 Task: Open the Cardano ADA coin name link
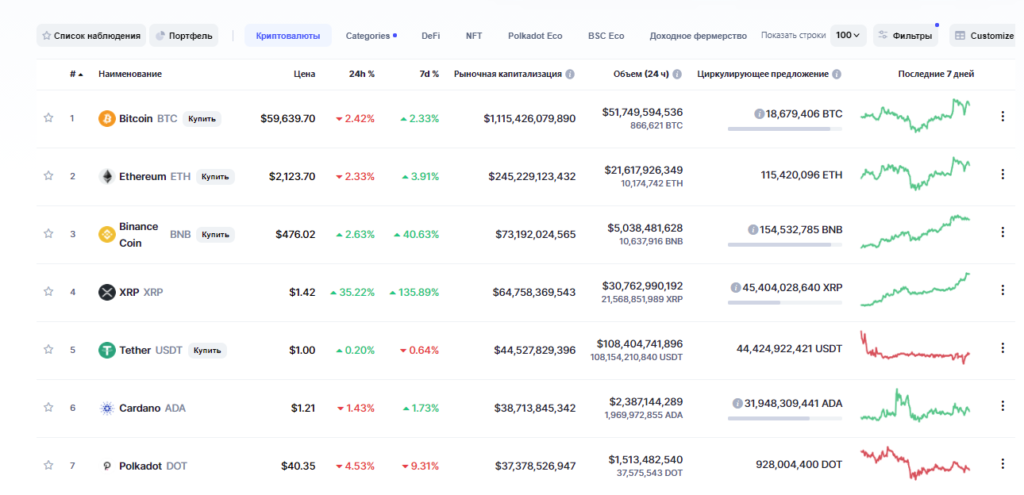coord(152,408)
